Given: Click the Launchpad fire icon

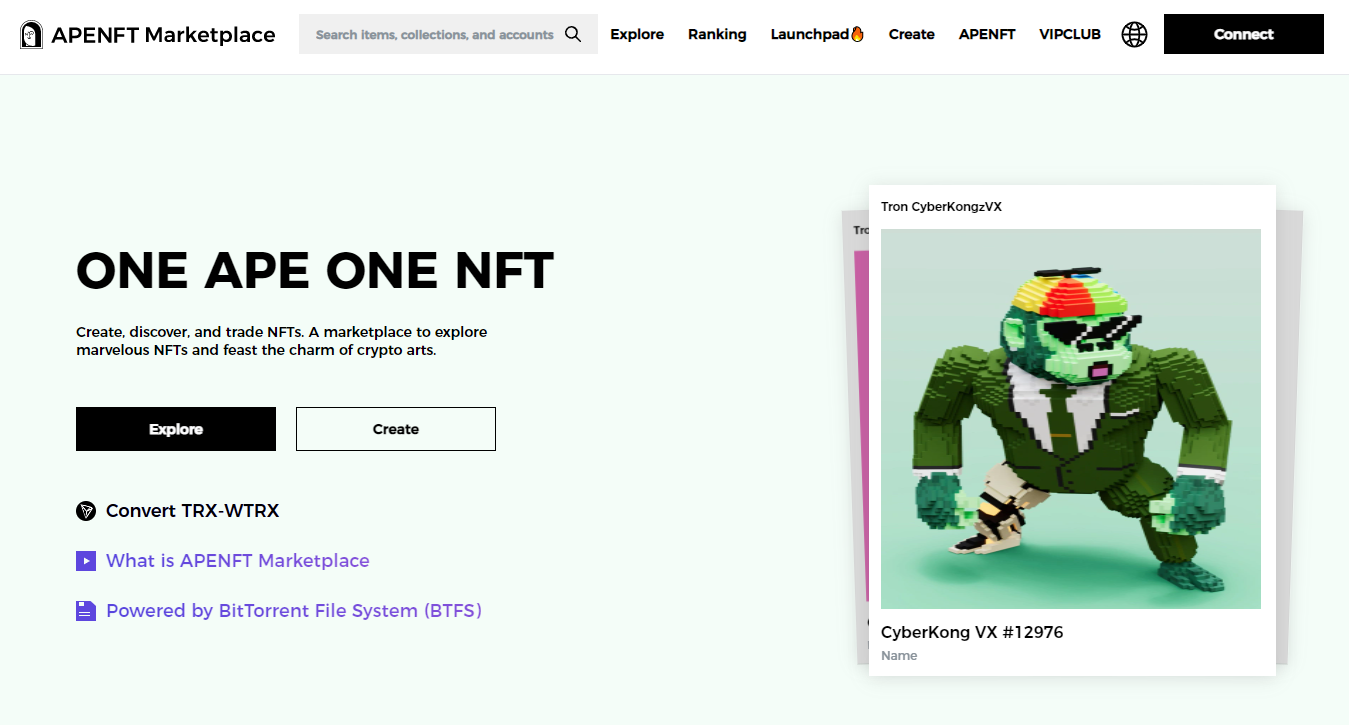Looking at the screenshot, I should pos(857,34).
